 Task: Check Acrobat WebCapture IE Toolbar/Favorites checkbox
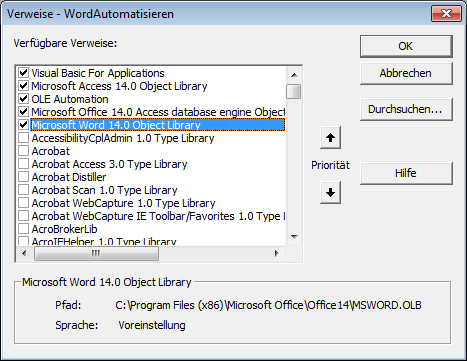point(23,216)
